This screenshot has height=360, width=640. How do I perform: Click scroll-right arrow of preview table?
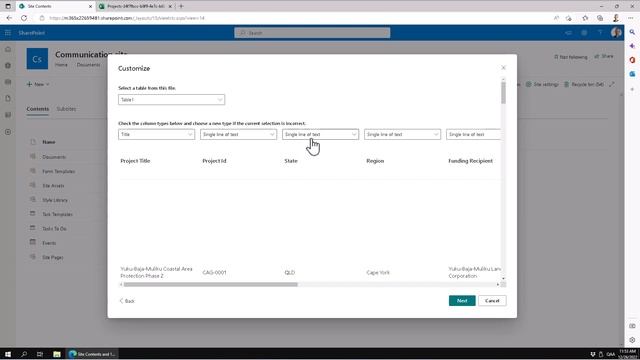[x=498, y=284]
